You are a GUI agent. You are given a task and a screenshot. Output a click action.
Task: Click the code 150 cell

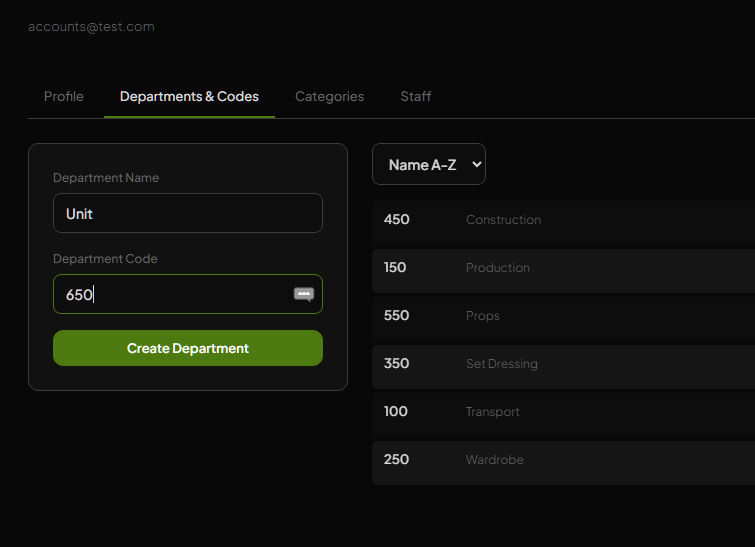pyautogui.click(x=395, y=268)
